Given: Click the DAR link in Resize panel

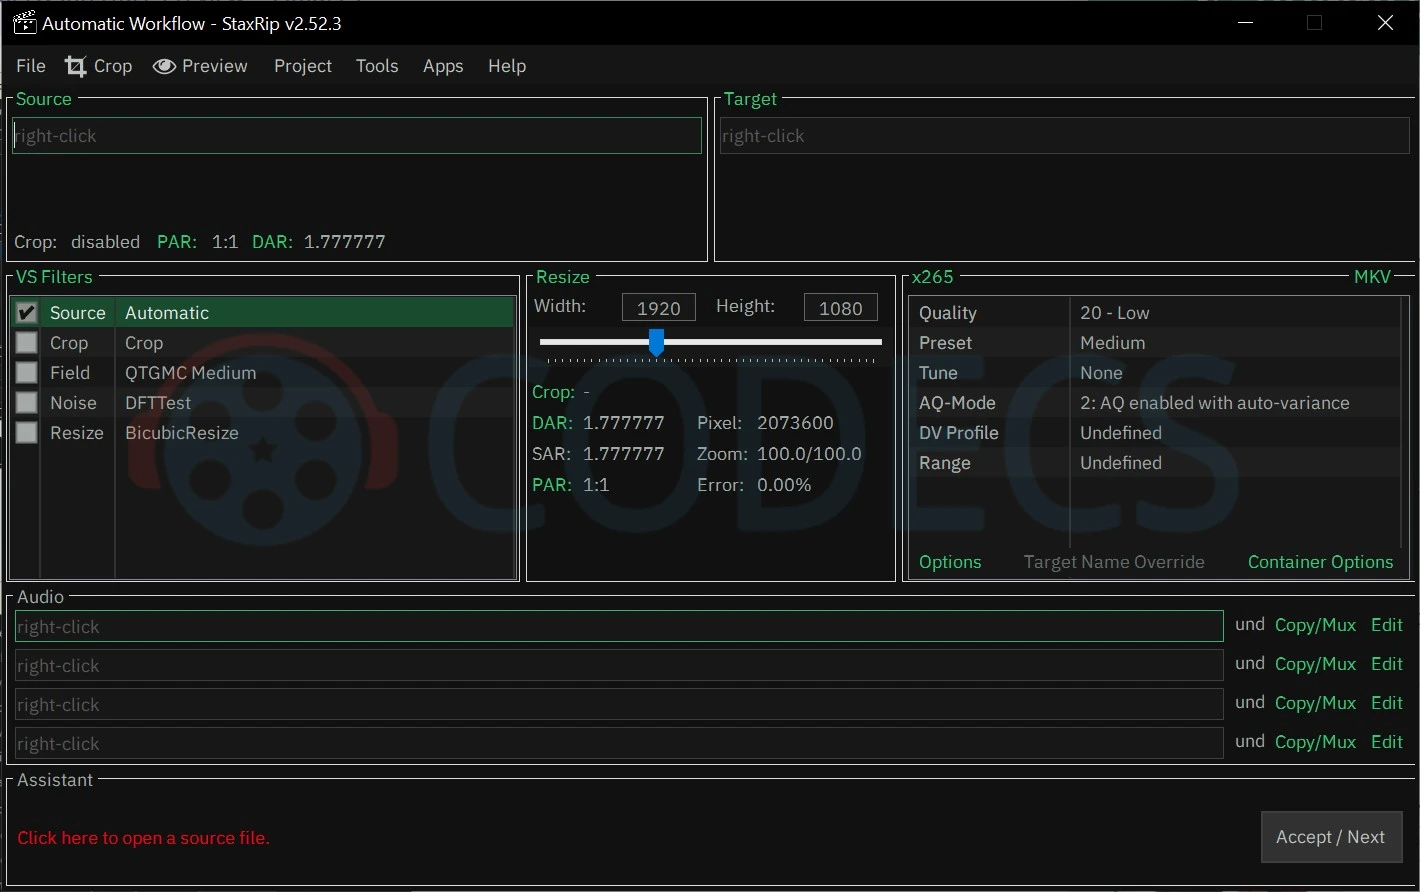Looking at the screenshot, I should pos(552,423).
